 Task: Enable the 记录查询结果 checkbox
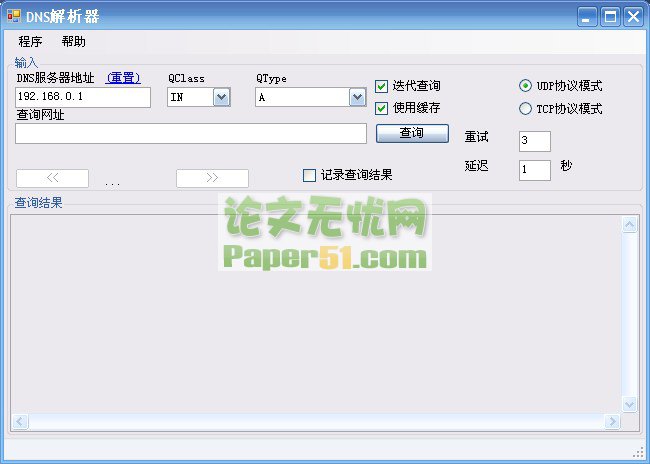[309, 175]
